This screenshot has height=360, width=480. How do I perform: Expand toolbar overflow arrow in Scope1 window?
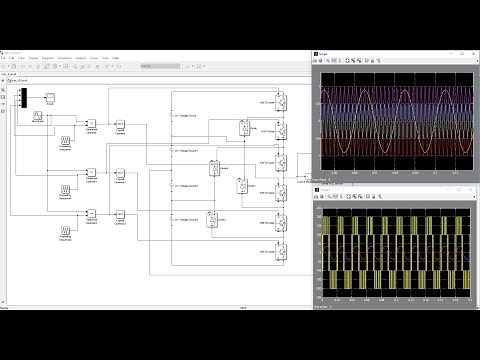pyautogui.click(x=474, y=197)
